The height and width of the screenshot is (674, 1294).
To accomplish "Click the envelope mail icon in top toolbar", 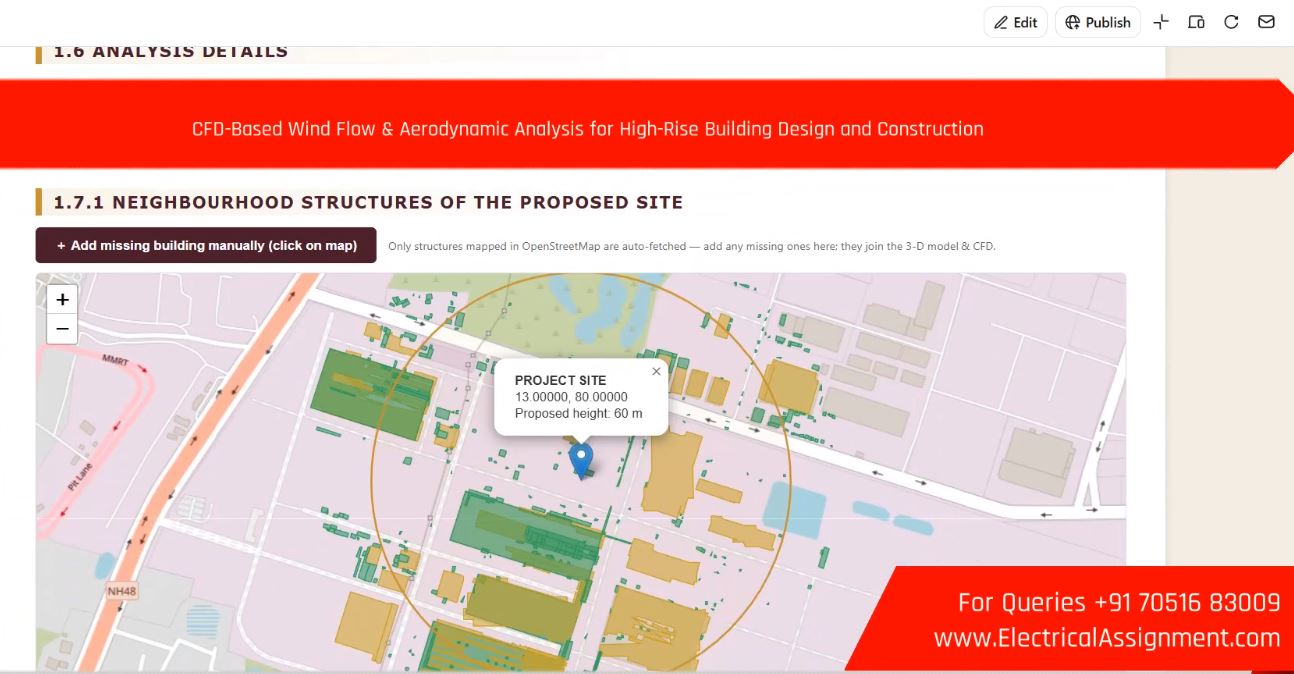I will (1266, 22).
